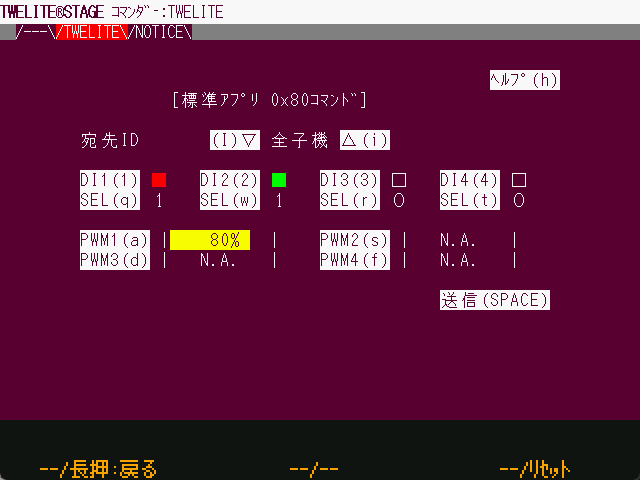Toggle SEL(w) select mask
Viewport: 640px width, 480px height.
[x=230, y=200]
